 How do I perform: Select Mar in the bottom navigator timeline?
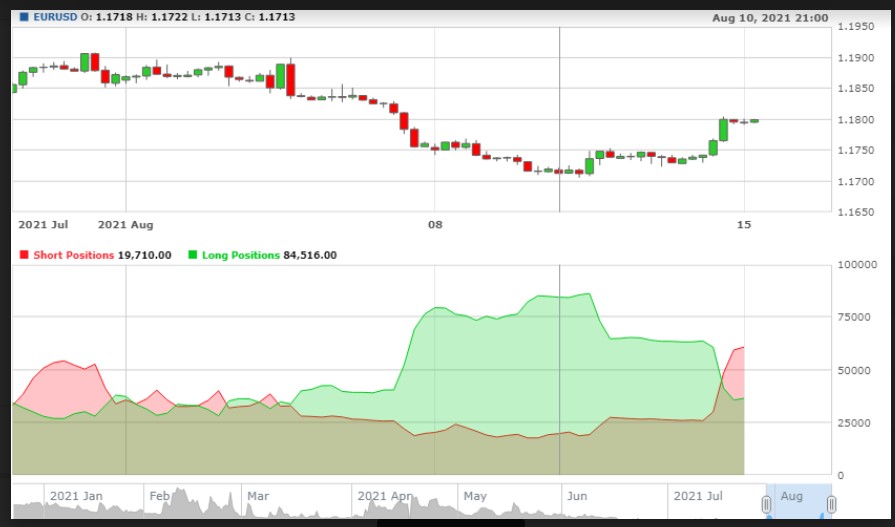258,496
